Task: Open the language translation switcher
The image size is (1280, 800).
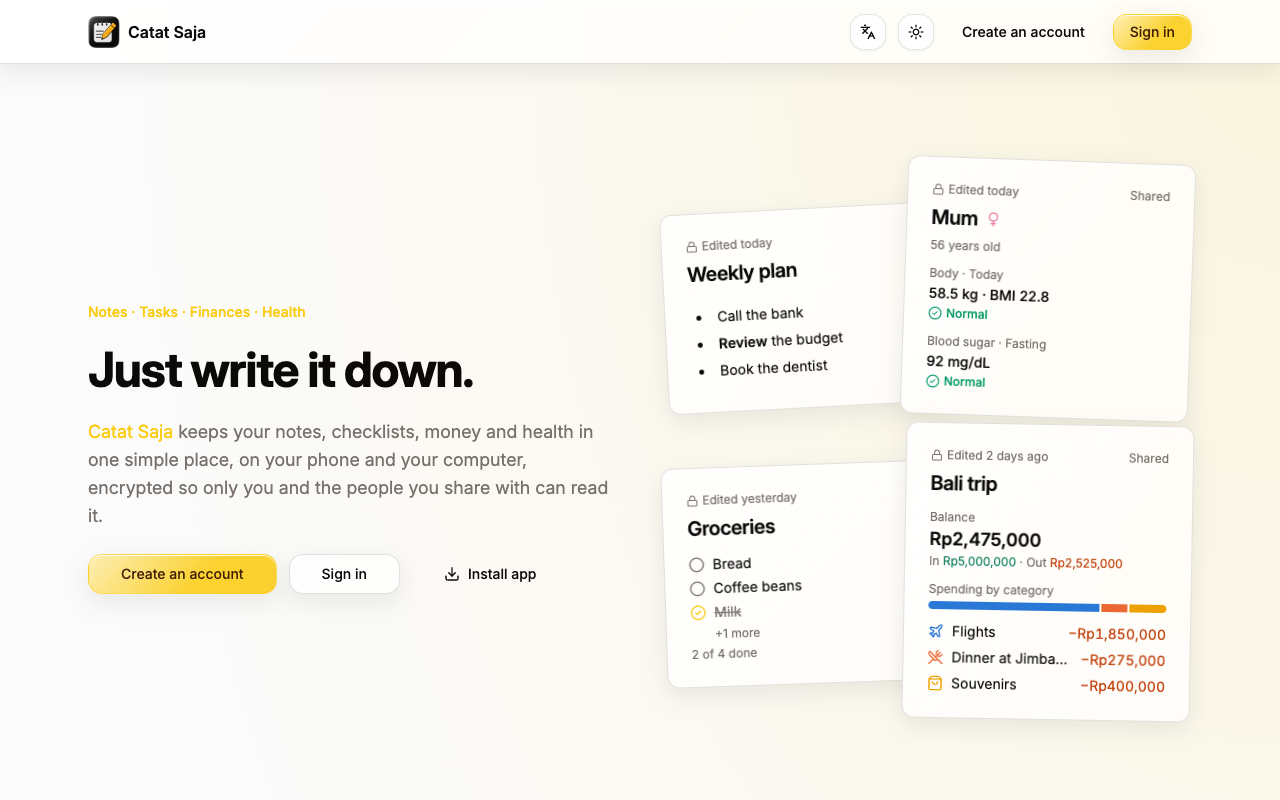Action: (x=868, y=32)
